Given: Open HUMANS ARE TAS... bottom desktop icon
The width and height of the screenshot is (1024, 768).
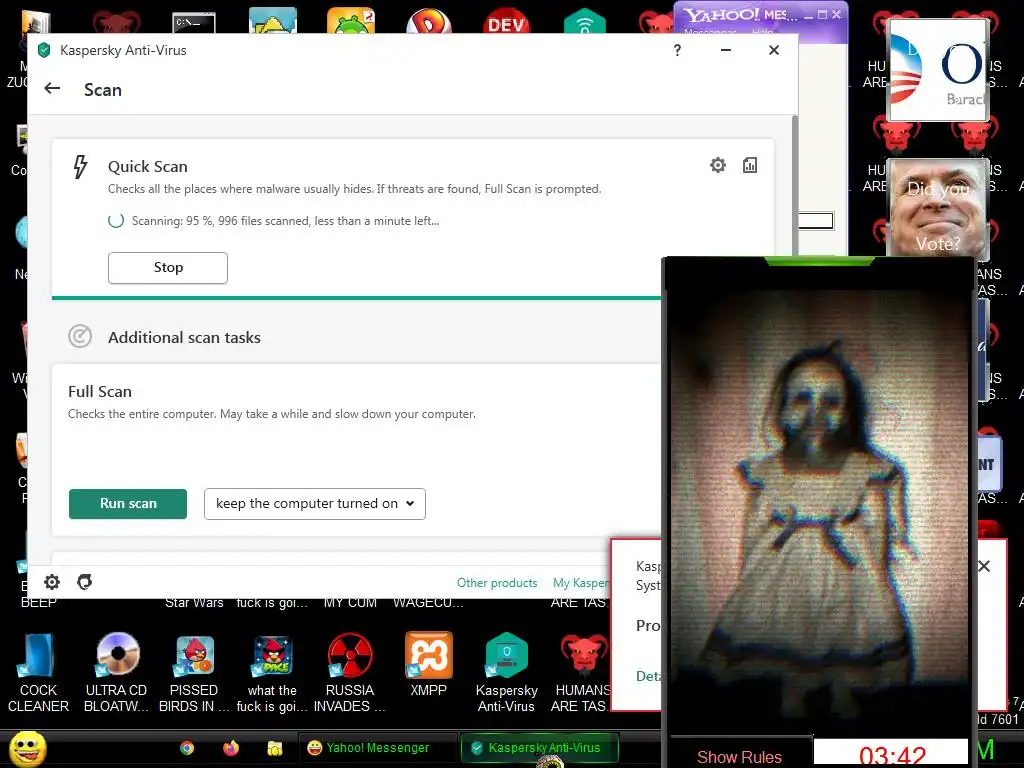Looking at the screenshot, I should pyautogui.click(x=581, y=673).
